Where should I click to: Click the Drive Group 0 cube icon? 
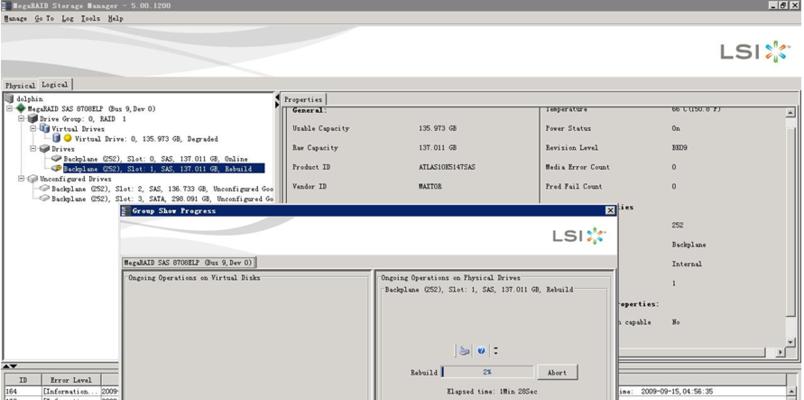pos(33,118)
